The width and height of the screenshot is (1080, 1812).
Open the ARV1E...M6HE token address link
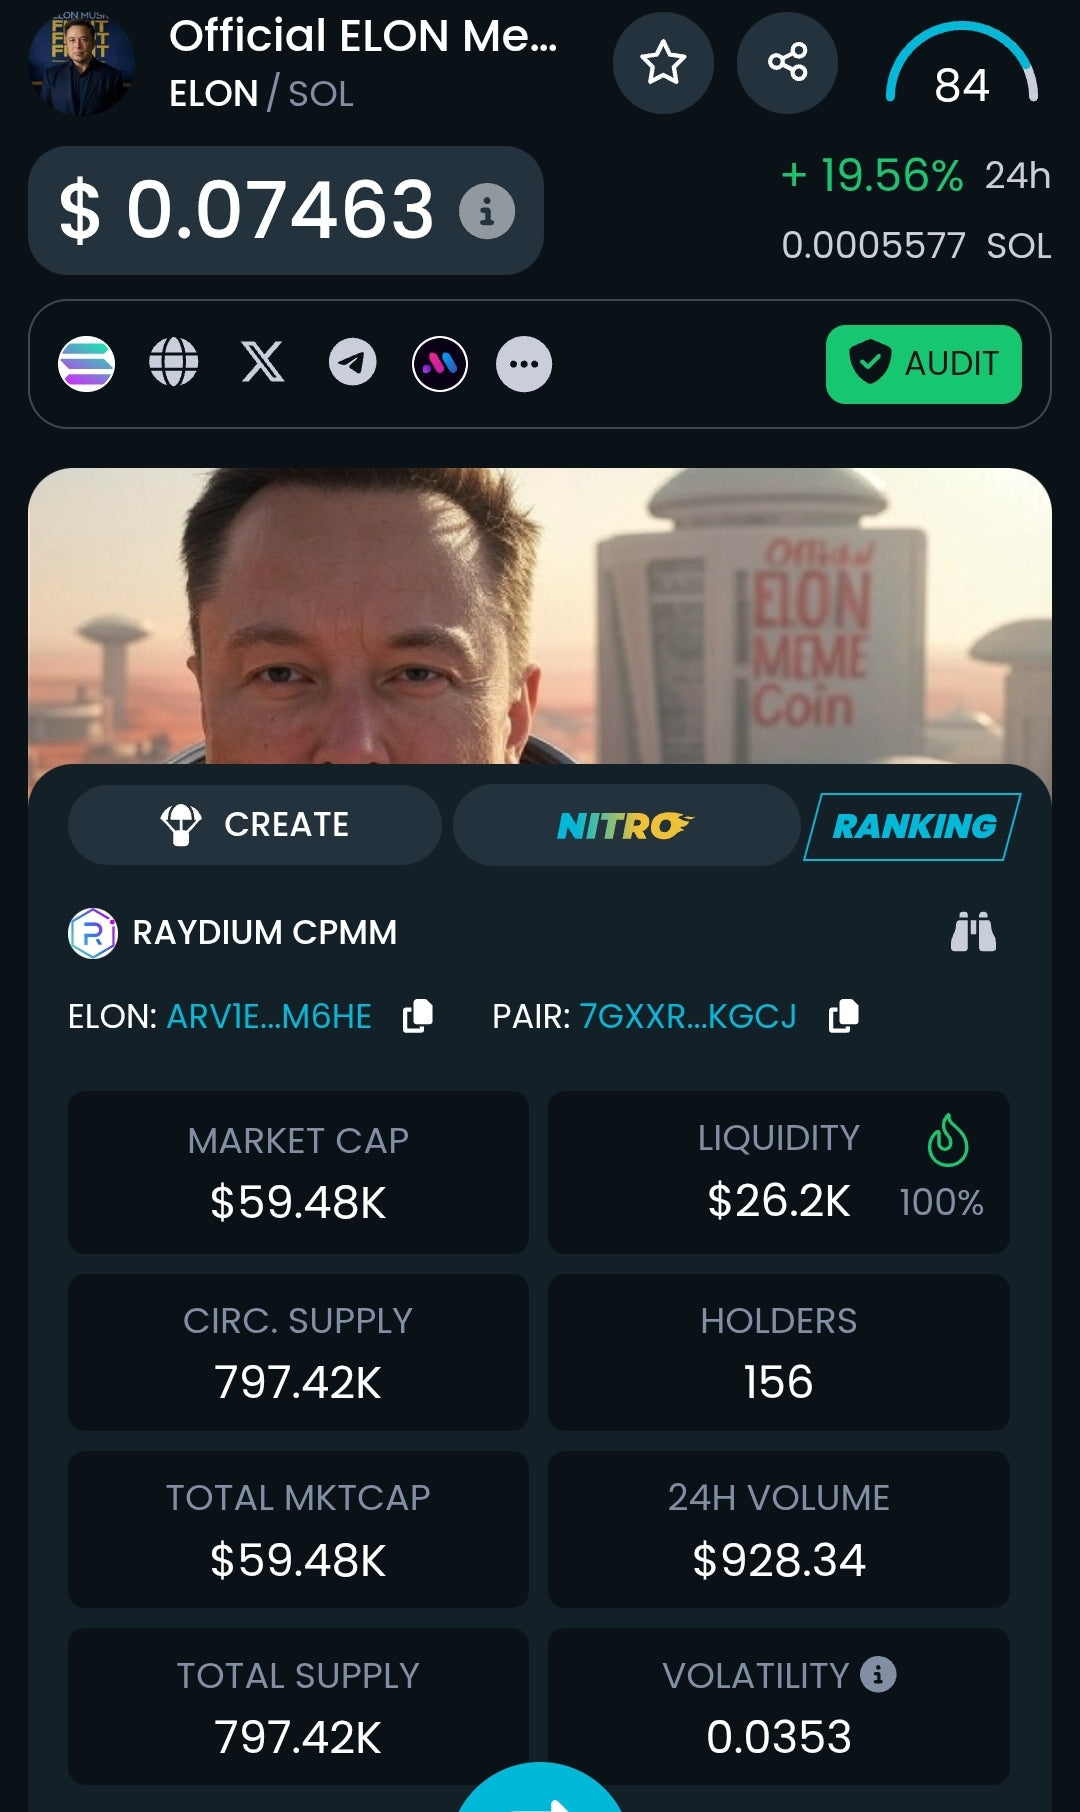tap(269, 1017)
